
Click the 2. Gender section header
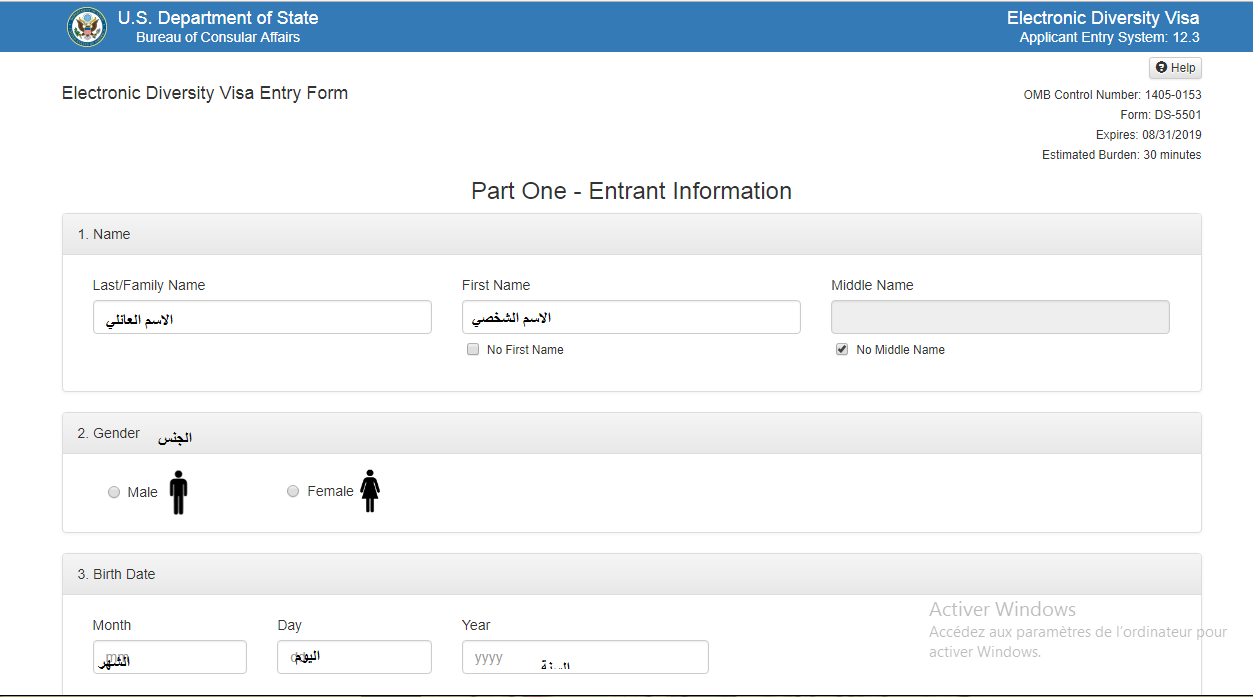[109, 433]
